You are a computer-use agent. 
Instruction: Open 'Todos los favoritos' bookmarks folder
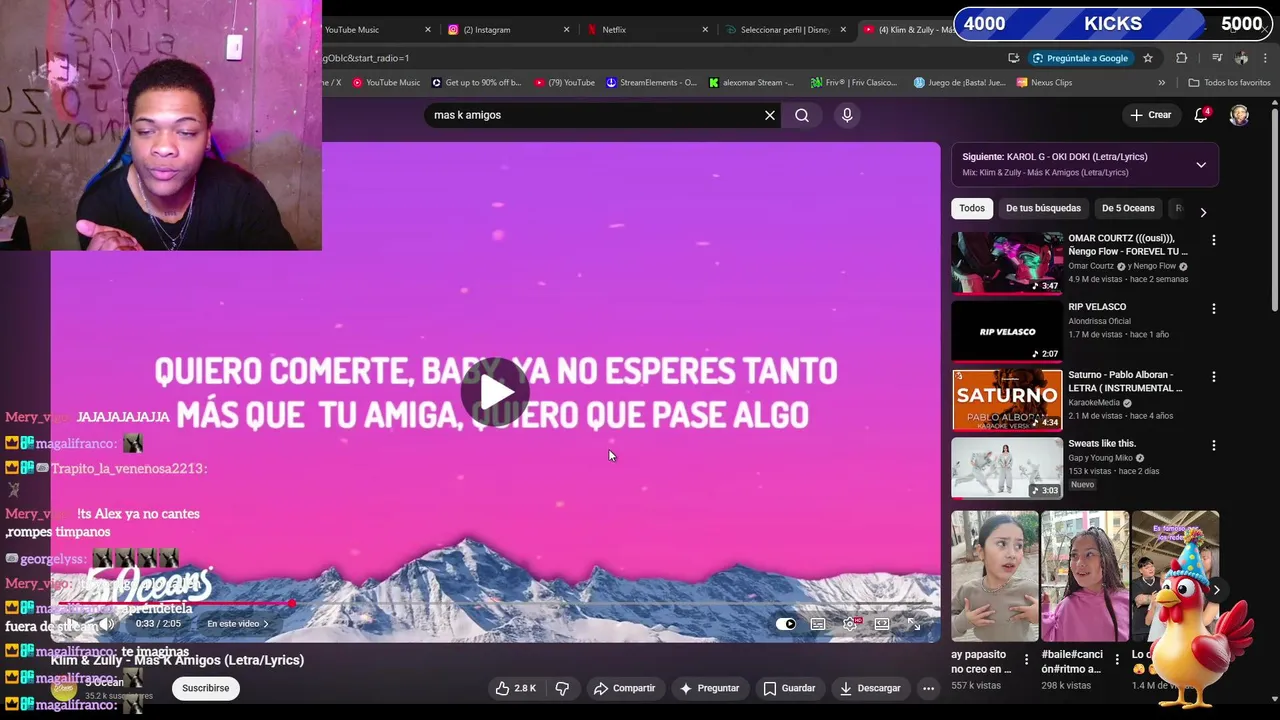[x=1229, y=83]
